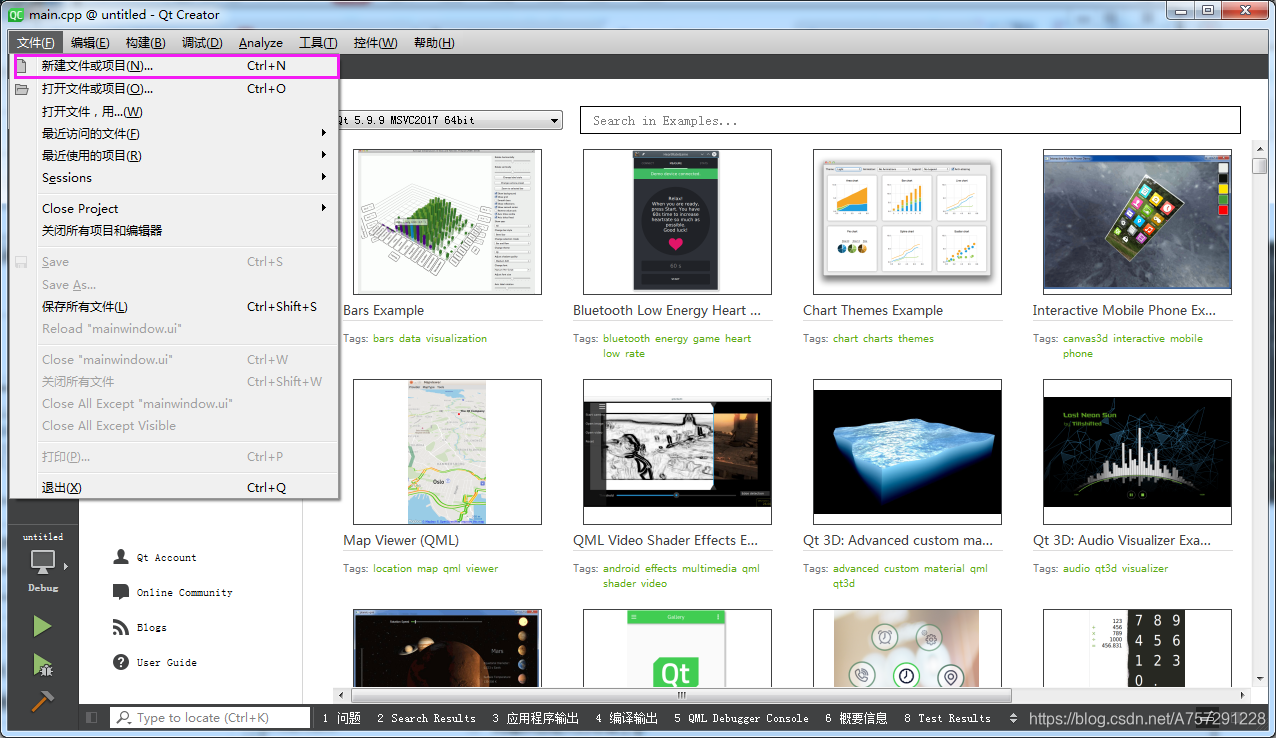This screenshot has height=738, width=1276.
Task: Open the 6 概要信息 pane
Action: [x=856, y=718]
